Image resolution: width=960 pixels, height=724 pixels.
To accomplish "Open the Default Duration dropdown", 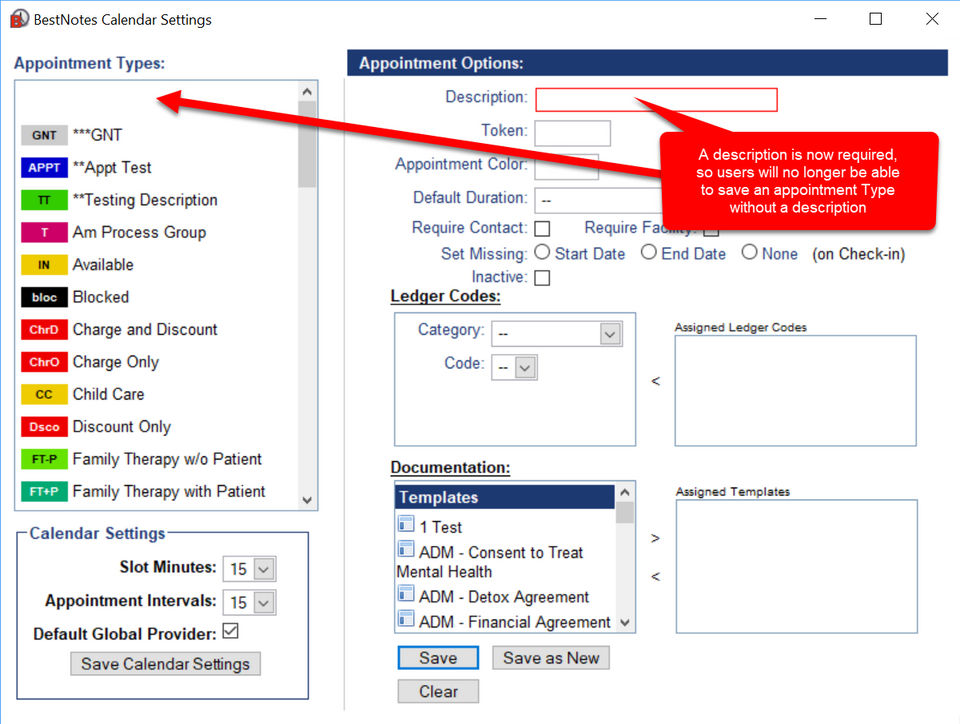I will [598, 200].
